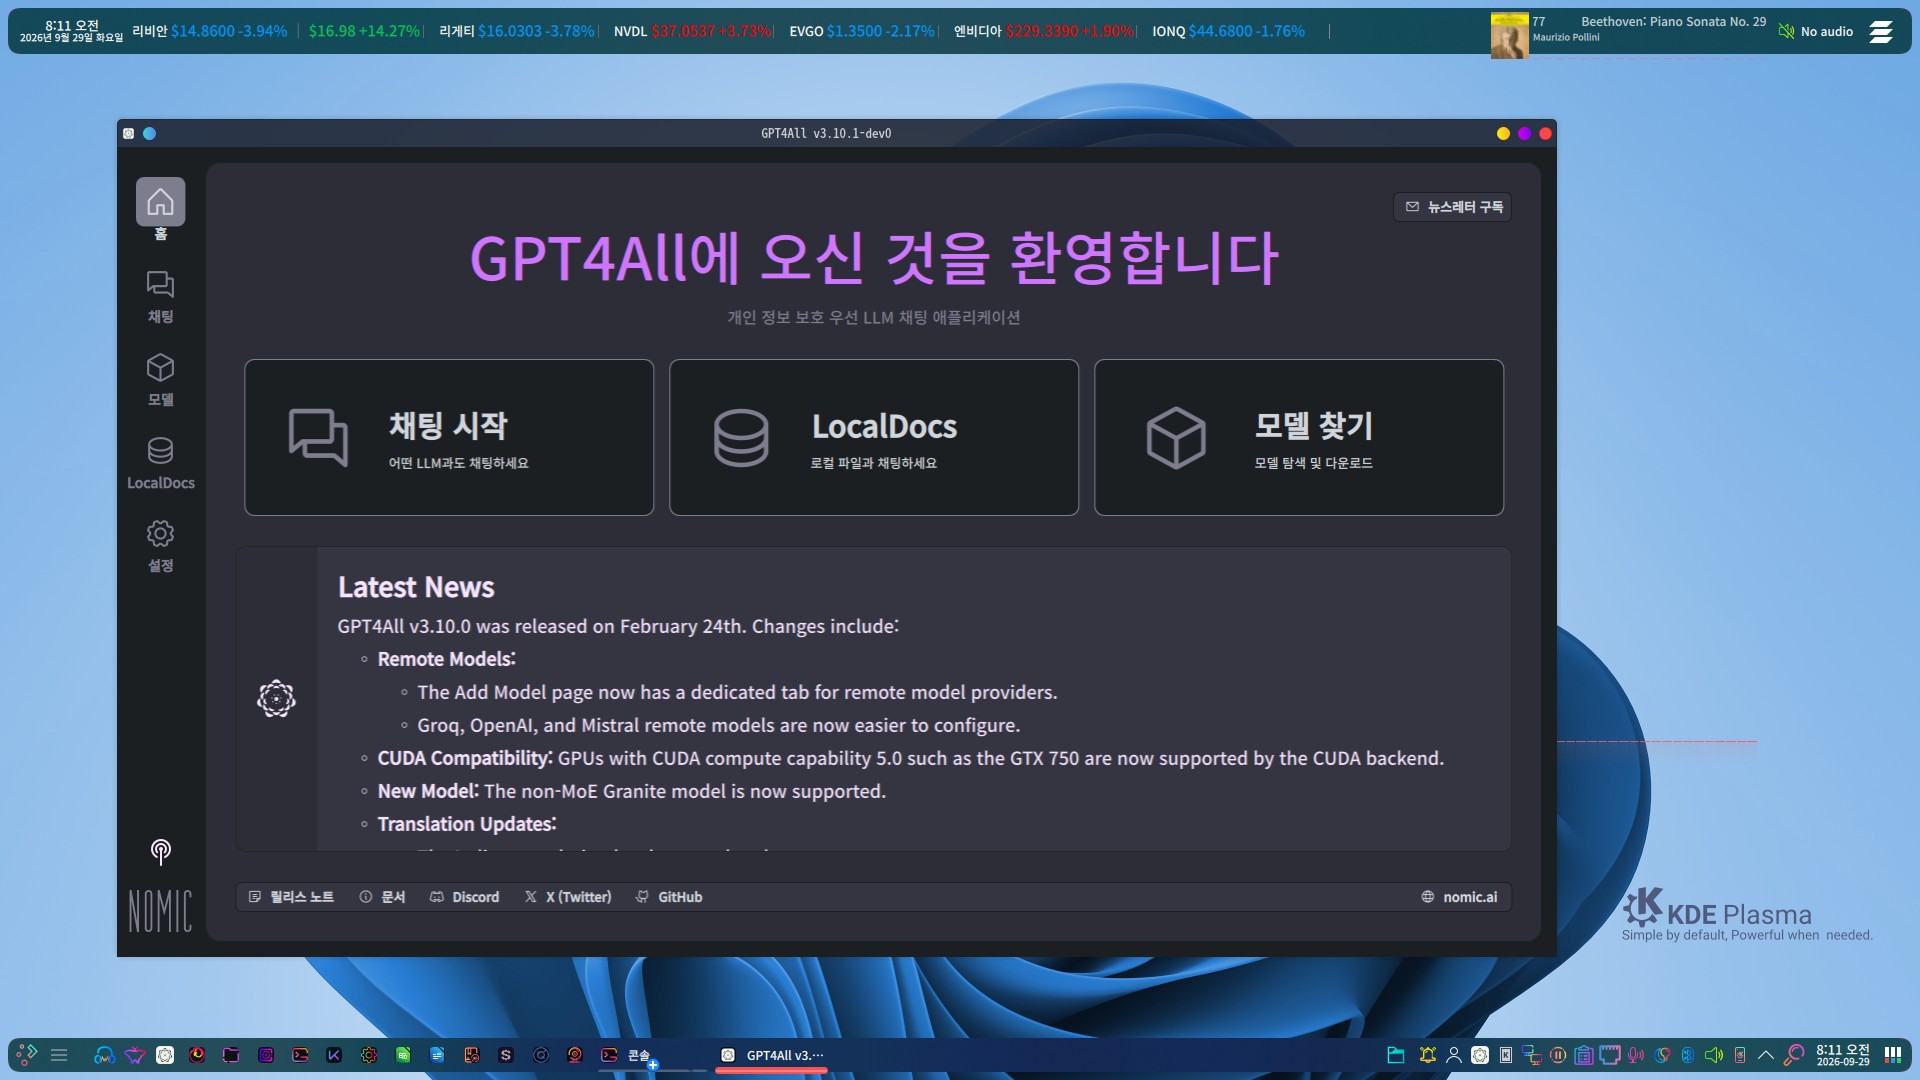Click the Translation Updates: bullet text
This screenshot has height=1080, width=1920.
click(x=466, y=824)
